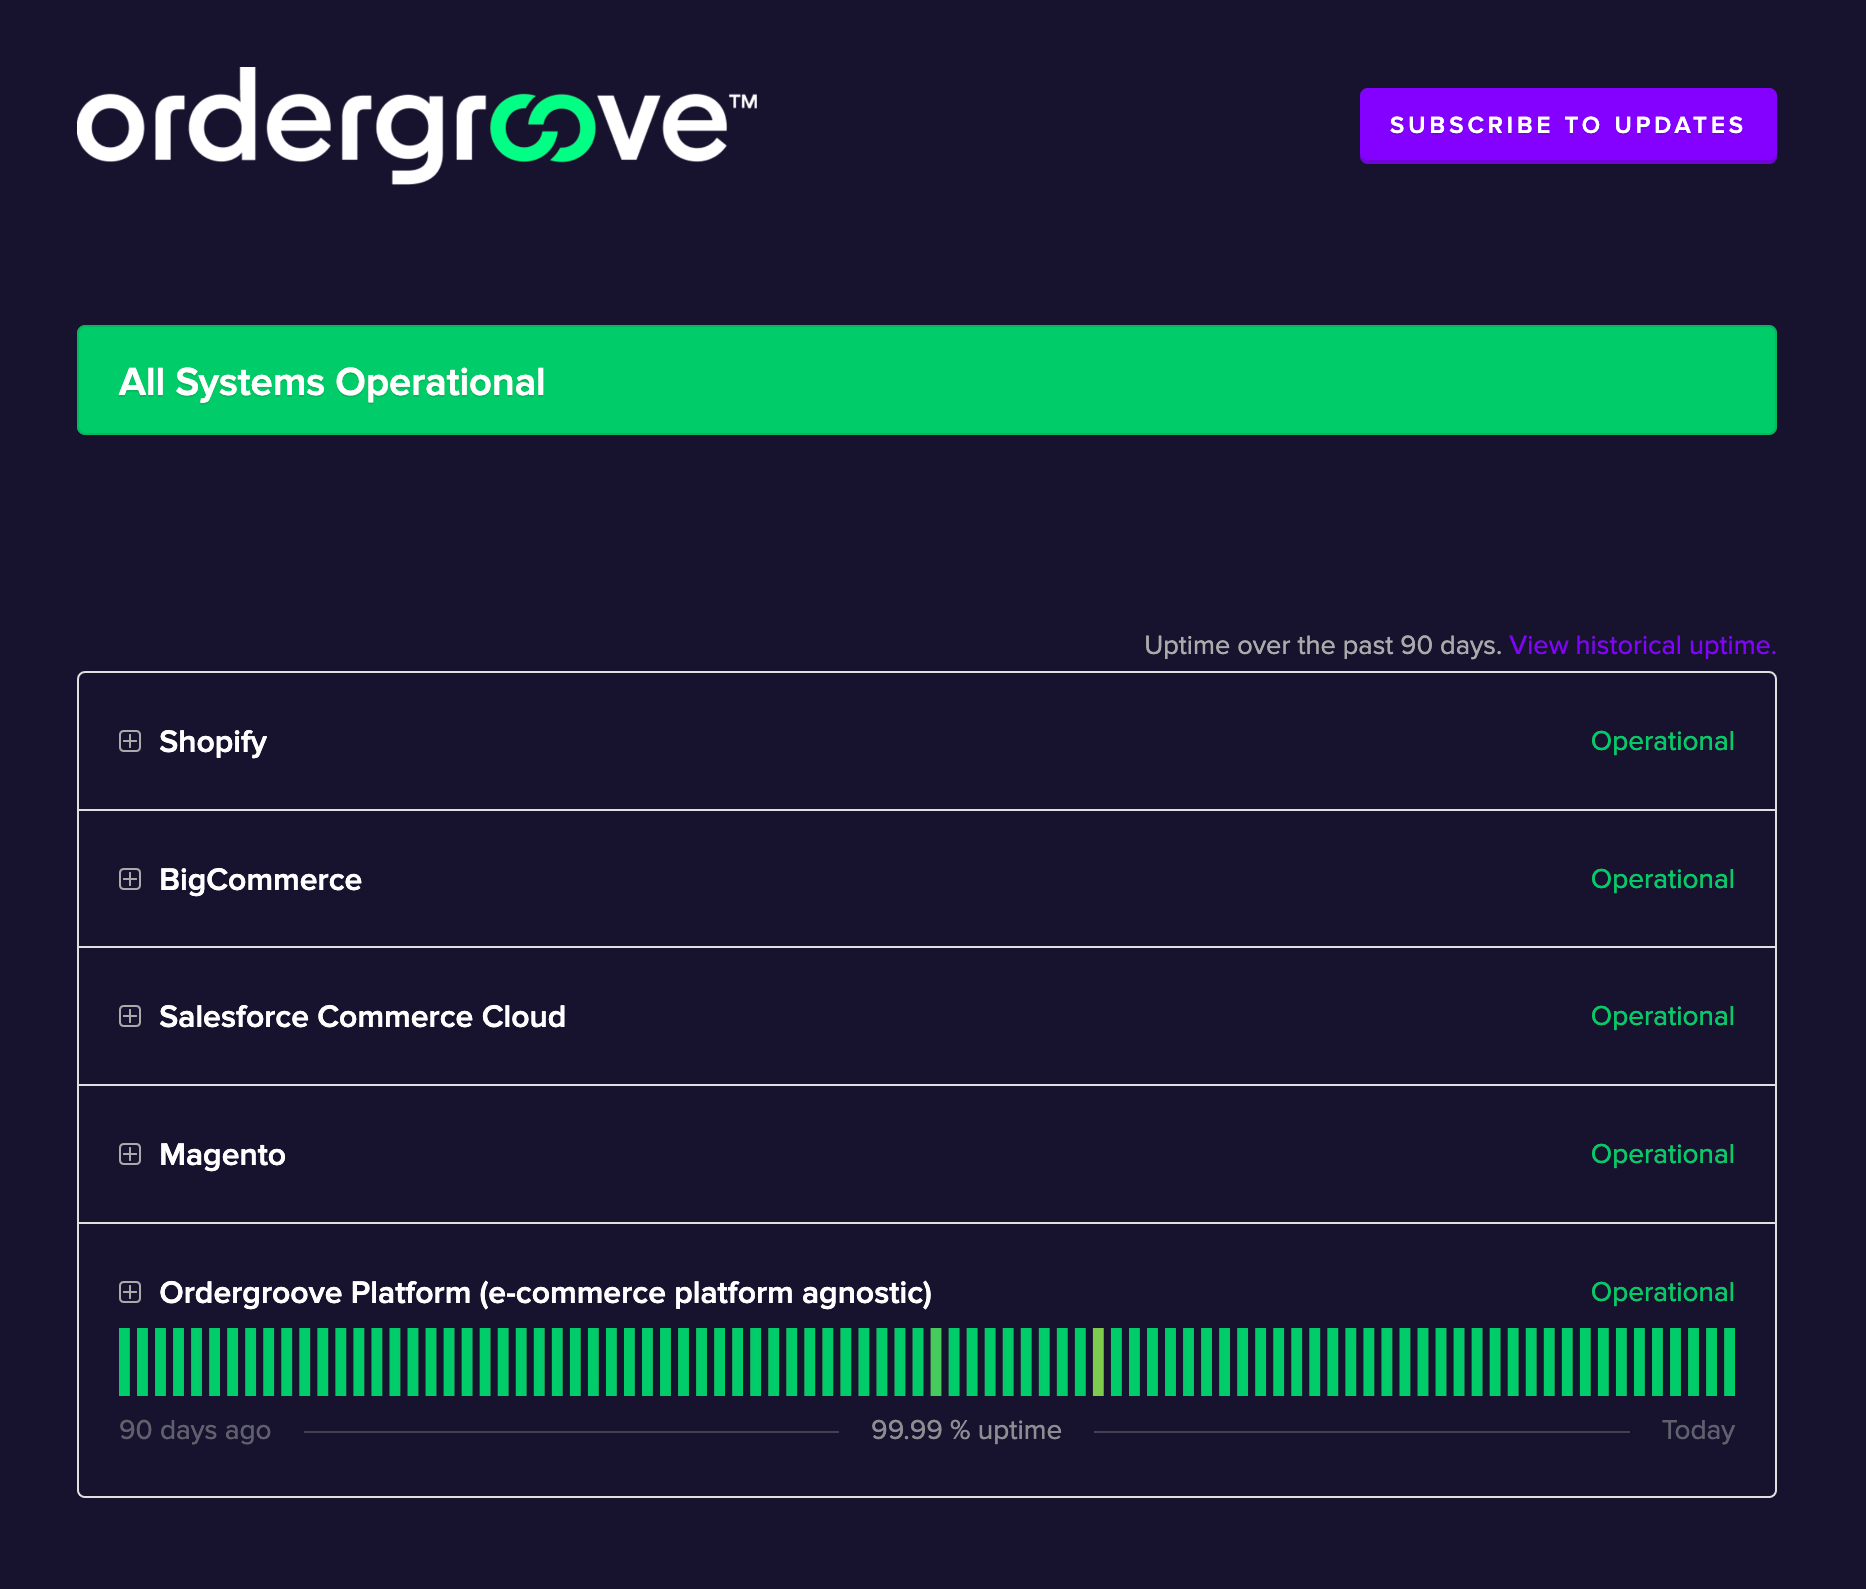Click Salesforce Commerce Cloud's Operational status
Viewport: 1866px width, 1589px height.
pyautogui.click(x=1662, y=1016)
